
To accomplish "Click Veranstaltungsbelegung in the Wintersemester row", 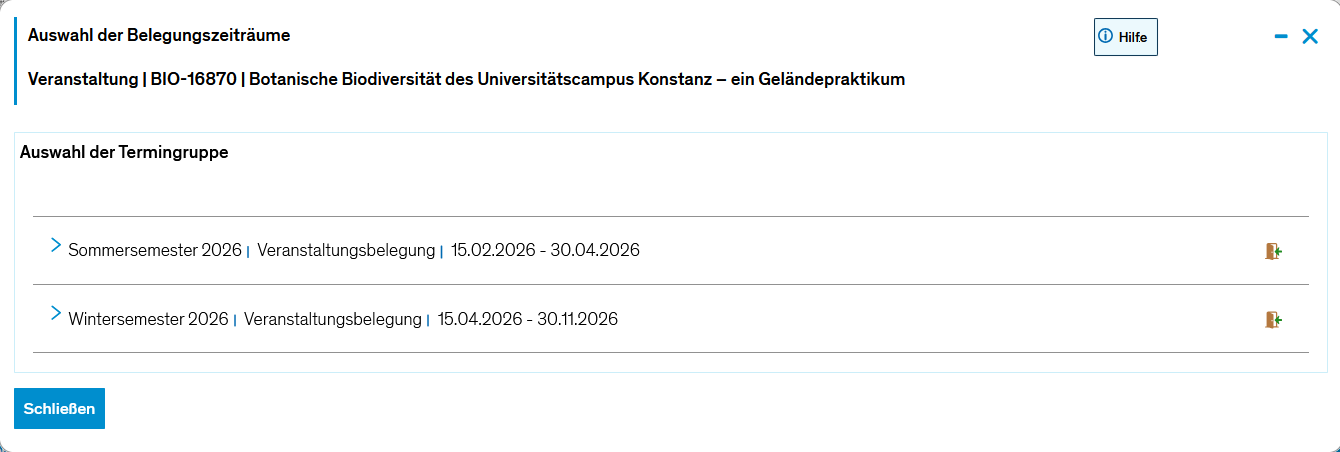I will coord(333,320).
